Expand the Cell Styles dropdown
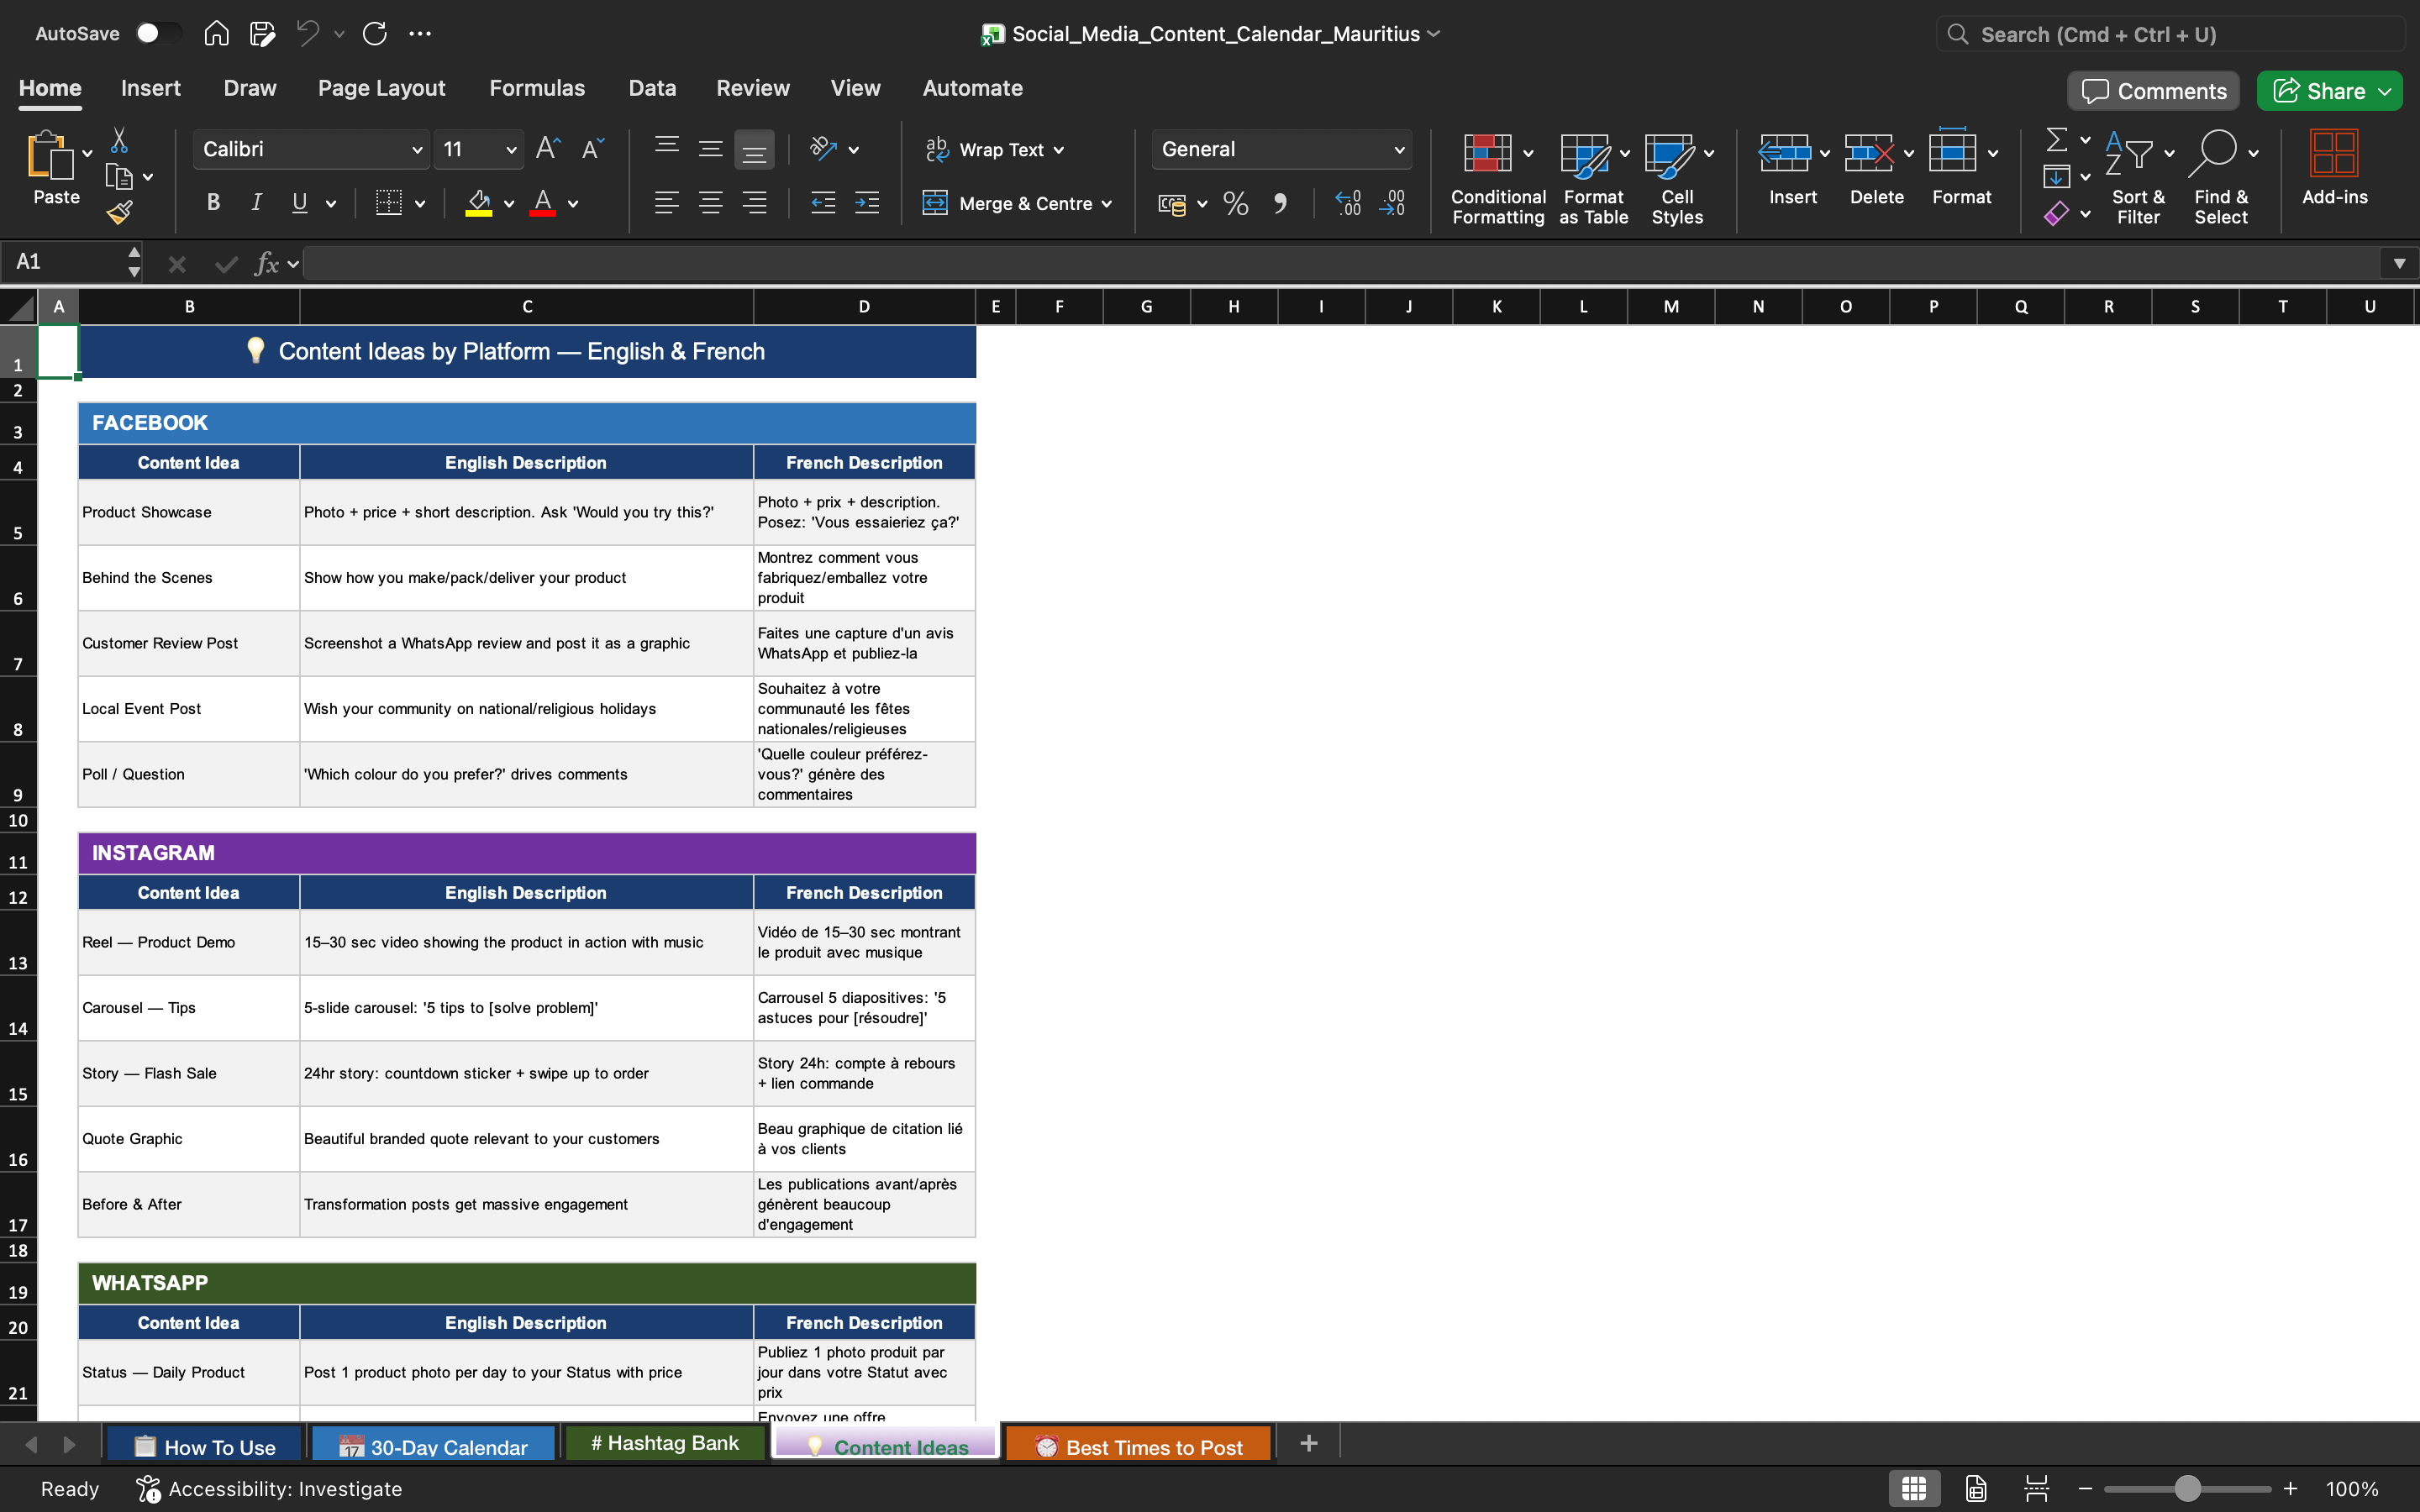 click(1709, 154)
